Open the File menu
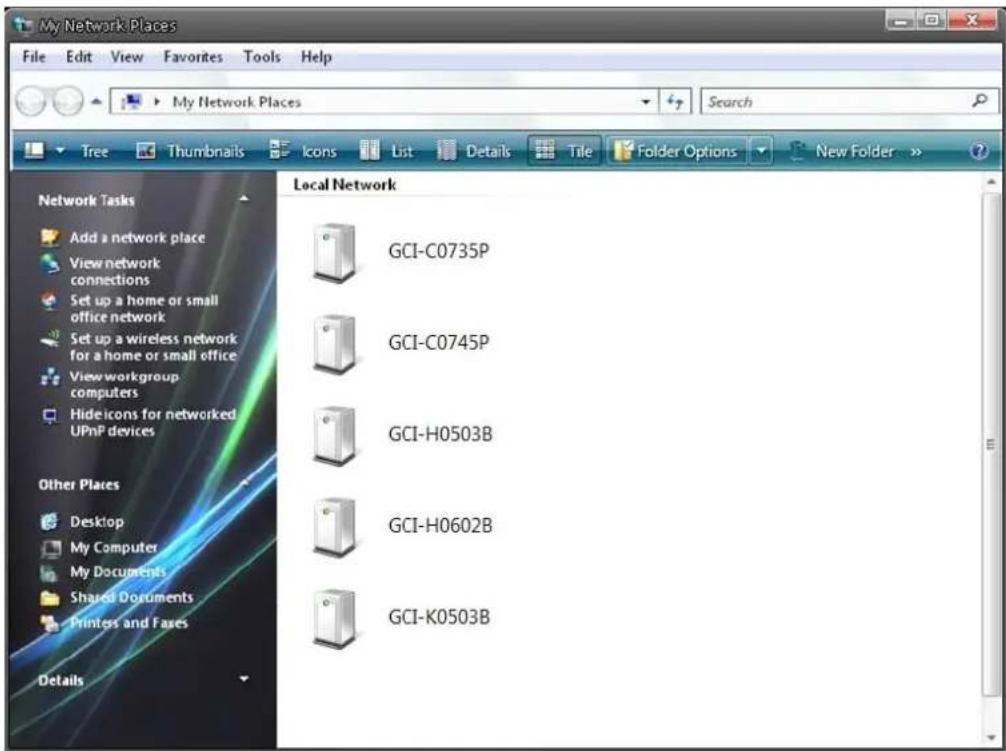Viewport: 1006px width, 751px height. click(34, 56)
